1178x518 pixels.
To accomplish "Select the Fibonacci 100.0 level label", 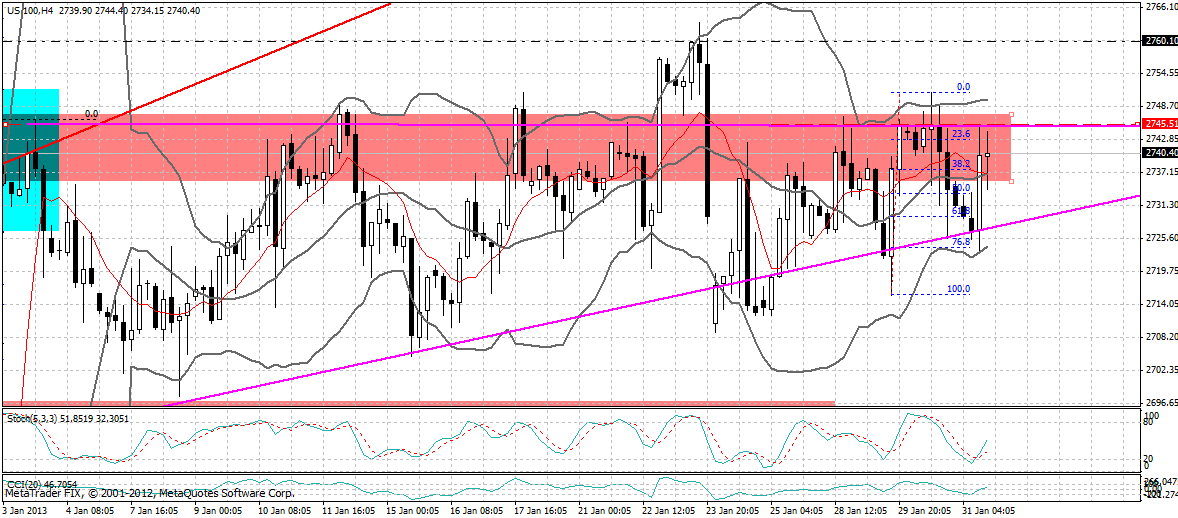I will coord(959,289).
